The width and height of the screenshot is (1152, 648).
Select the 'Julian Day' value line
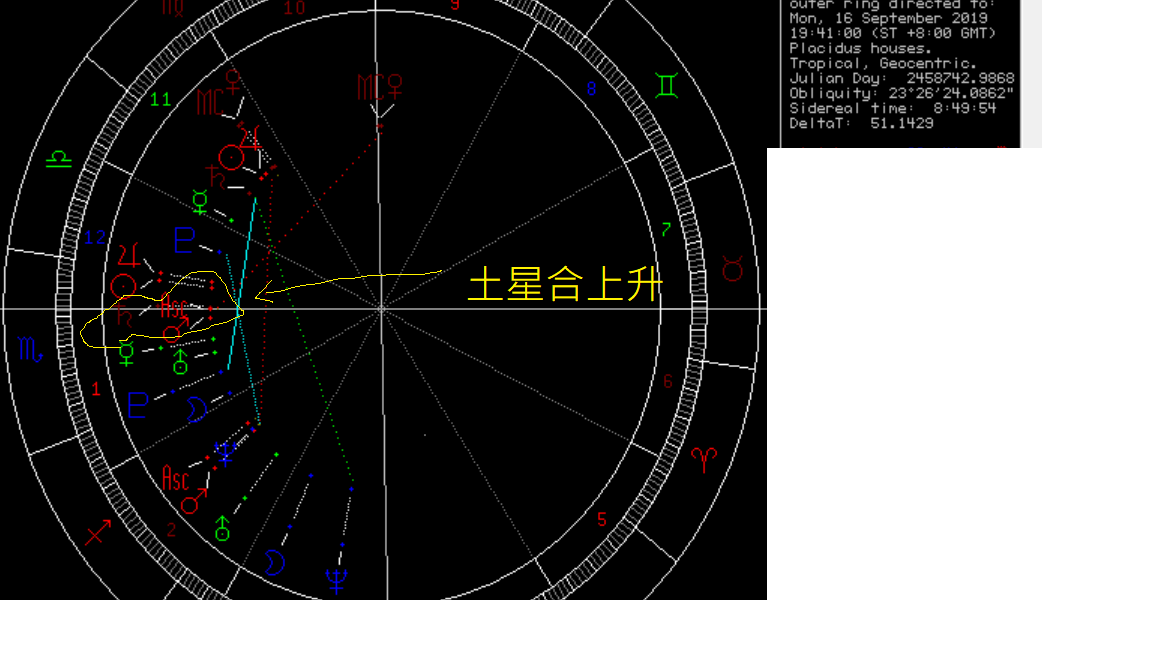click(x=901, y=78)
